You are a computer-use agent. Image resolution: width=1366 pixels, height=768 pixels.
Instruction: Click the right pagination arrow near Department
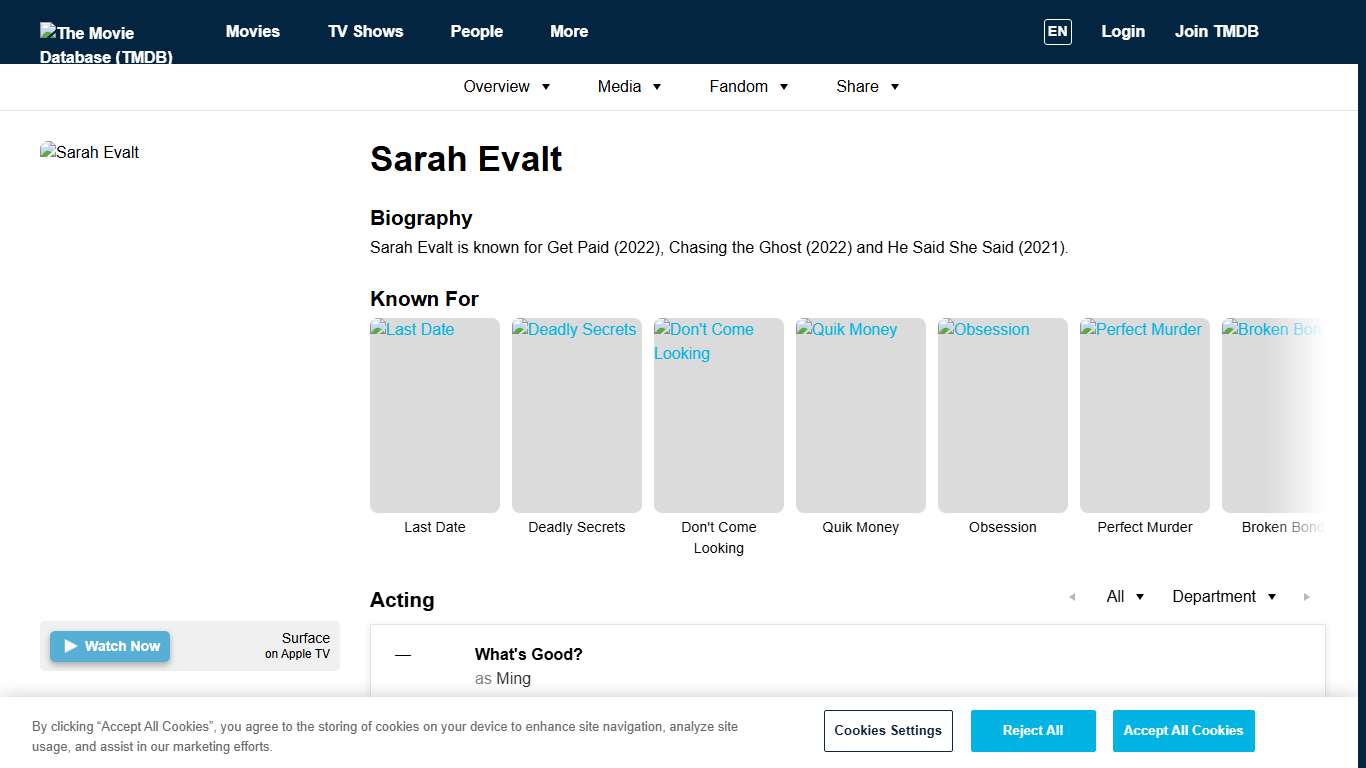click(x=1307, y=597)
